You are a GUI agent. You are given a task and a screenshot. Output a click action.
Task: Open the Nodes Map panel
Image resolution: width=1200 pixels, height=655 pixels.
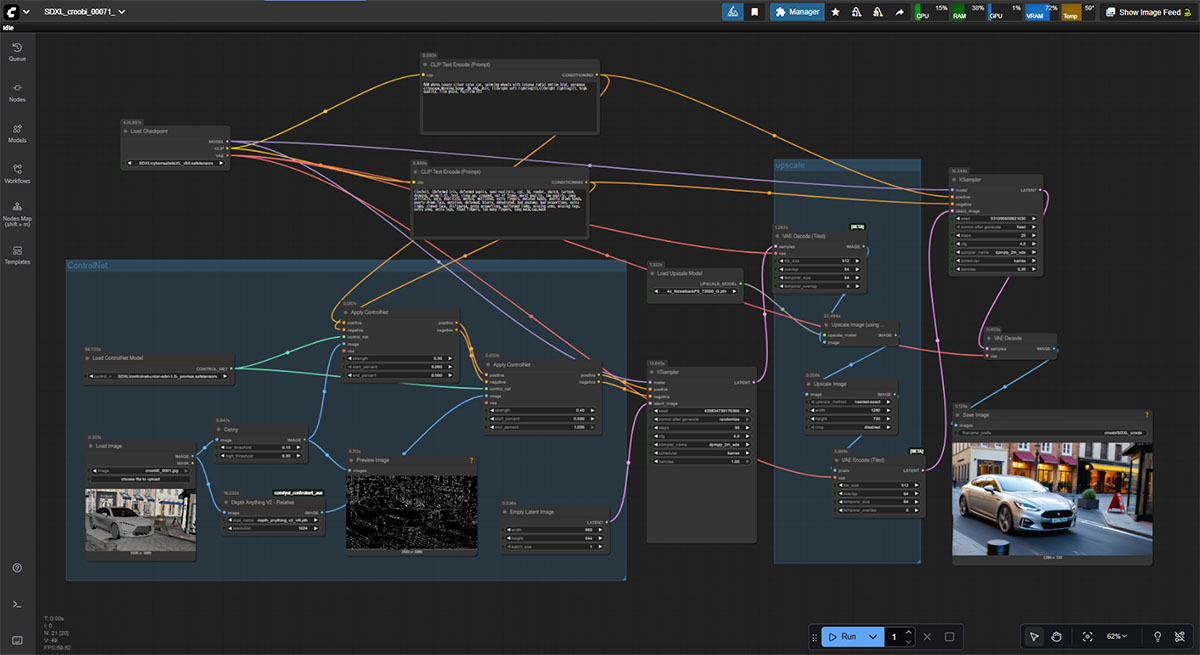coord(17,214)
